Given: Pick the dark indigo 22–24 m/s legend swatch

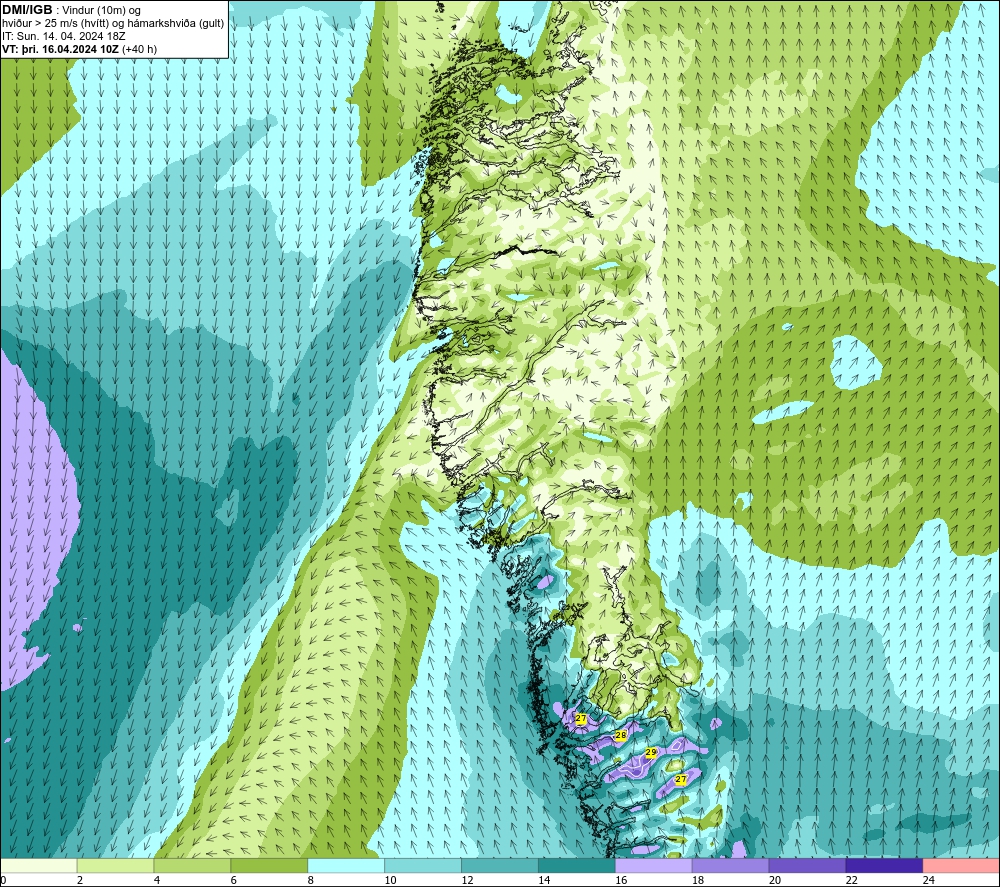Looking at the screenshot, I should point(884,865).
